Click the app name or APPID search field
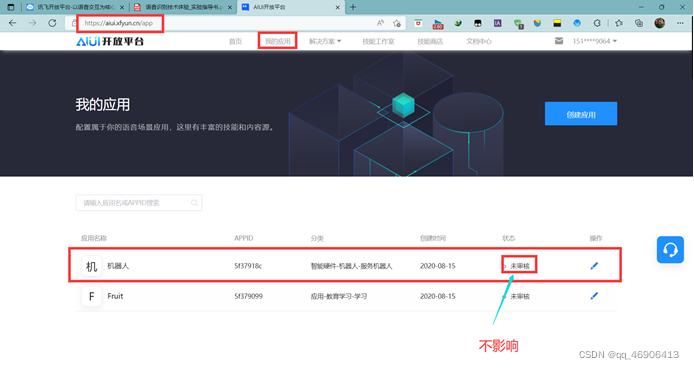Image resolution: width=694 pixels, height=369 pixels. pyautogui.click(x=139, y=203)
